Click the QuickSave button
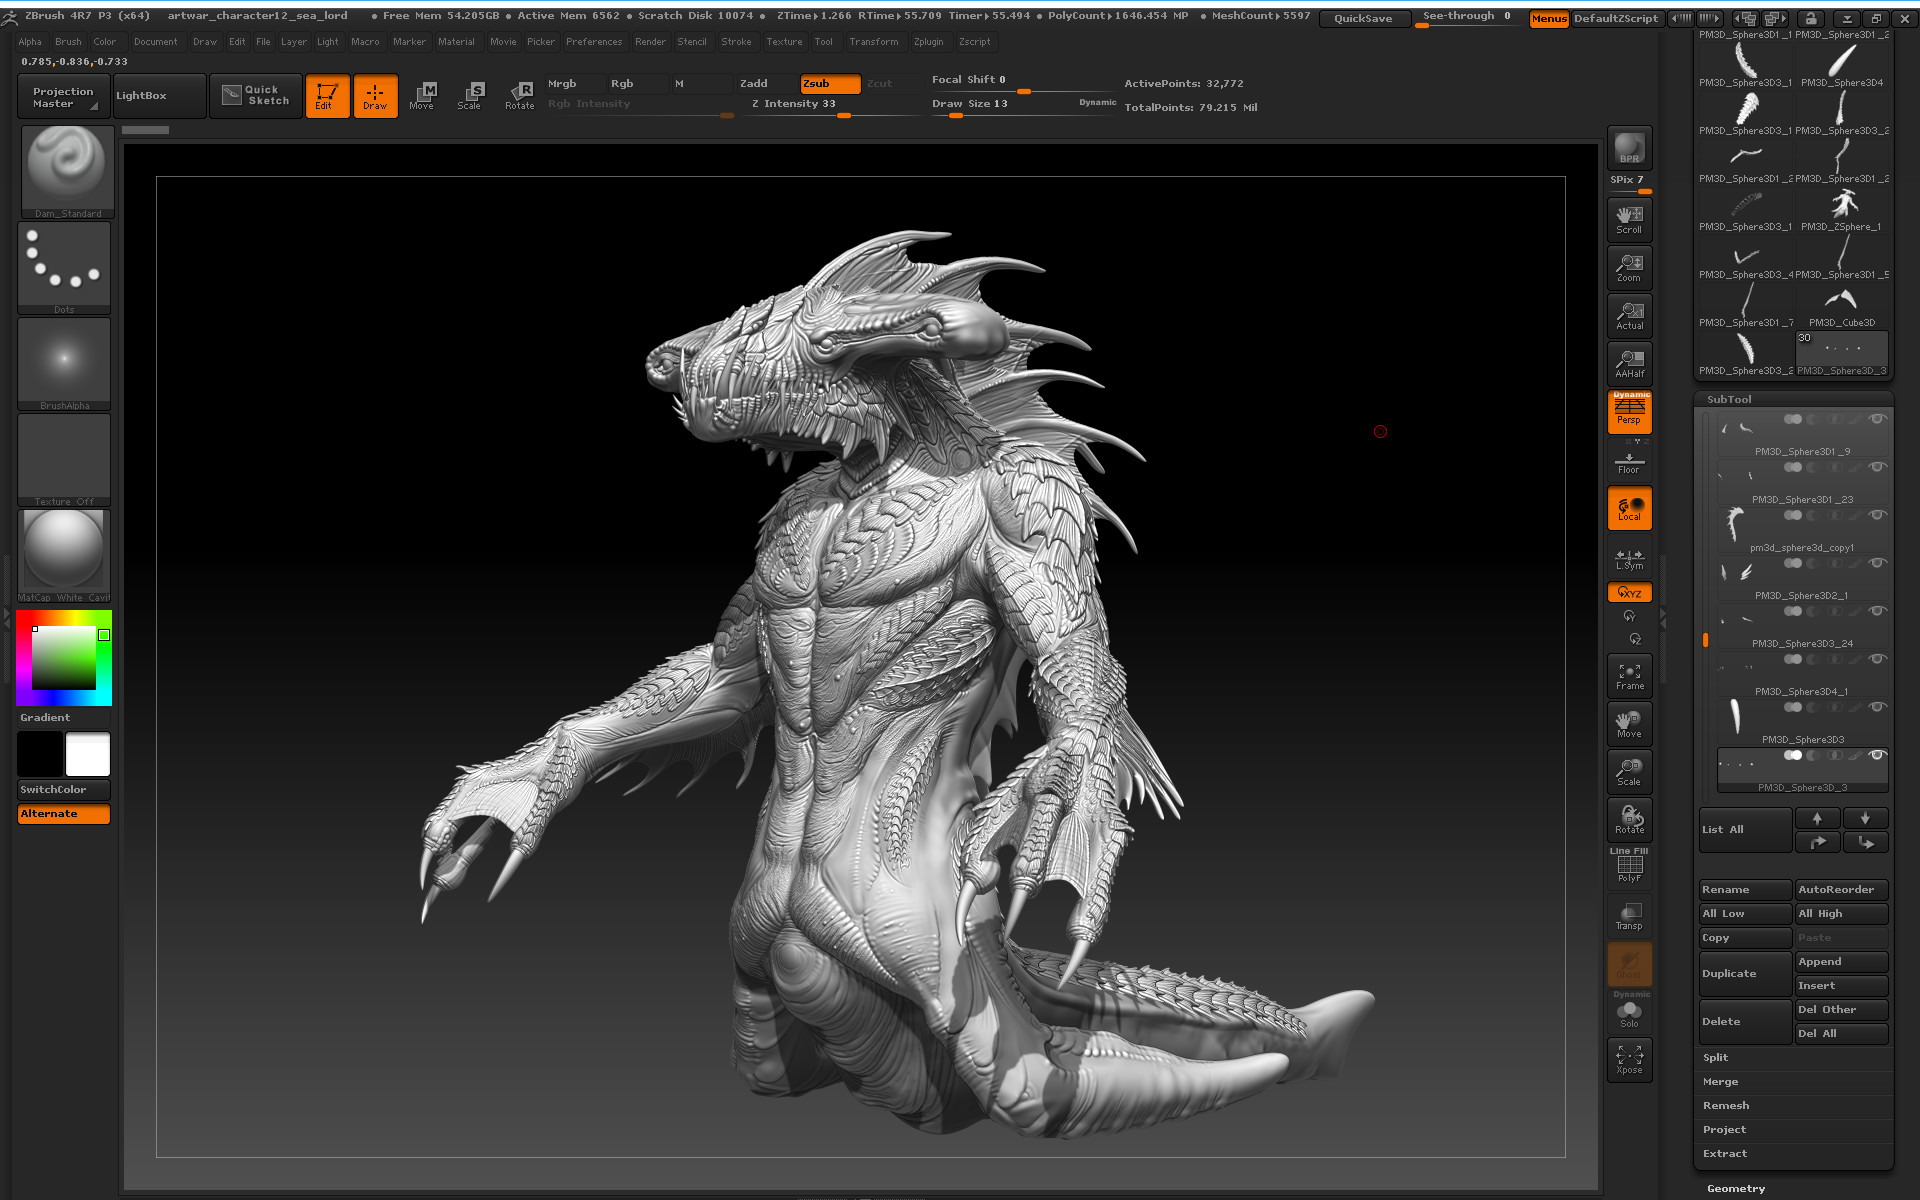Image resolution: width=1920 pixels, height=1200 pixels. coord(1363,18)
